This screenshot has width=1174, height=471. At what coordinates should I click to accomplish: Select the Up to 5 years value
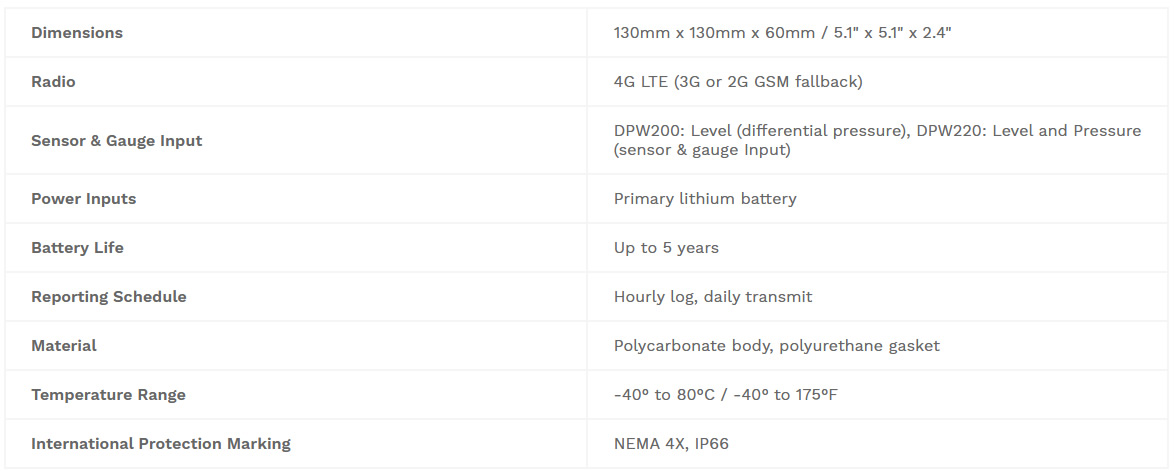click(666, 248)
